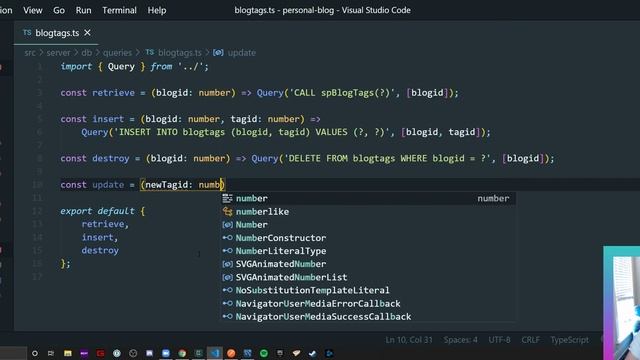Open Steam from the taskbar
The width and height of the screenshot is (640, 360).
point(313,353)
